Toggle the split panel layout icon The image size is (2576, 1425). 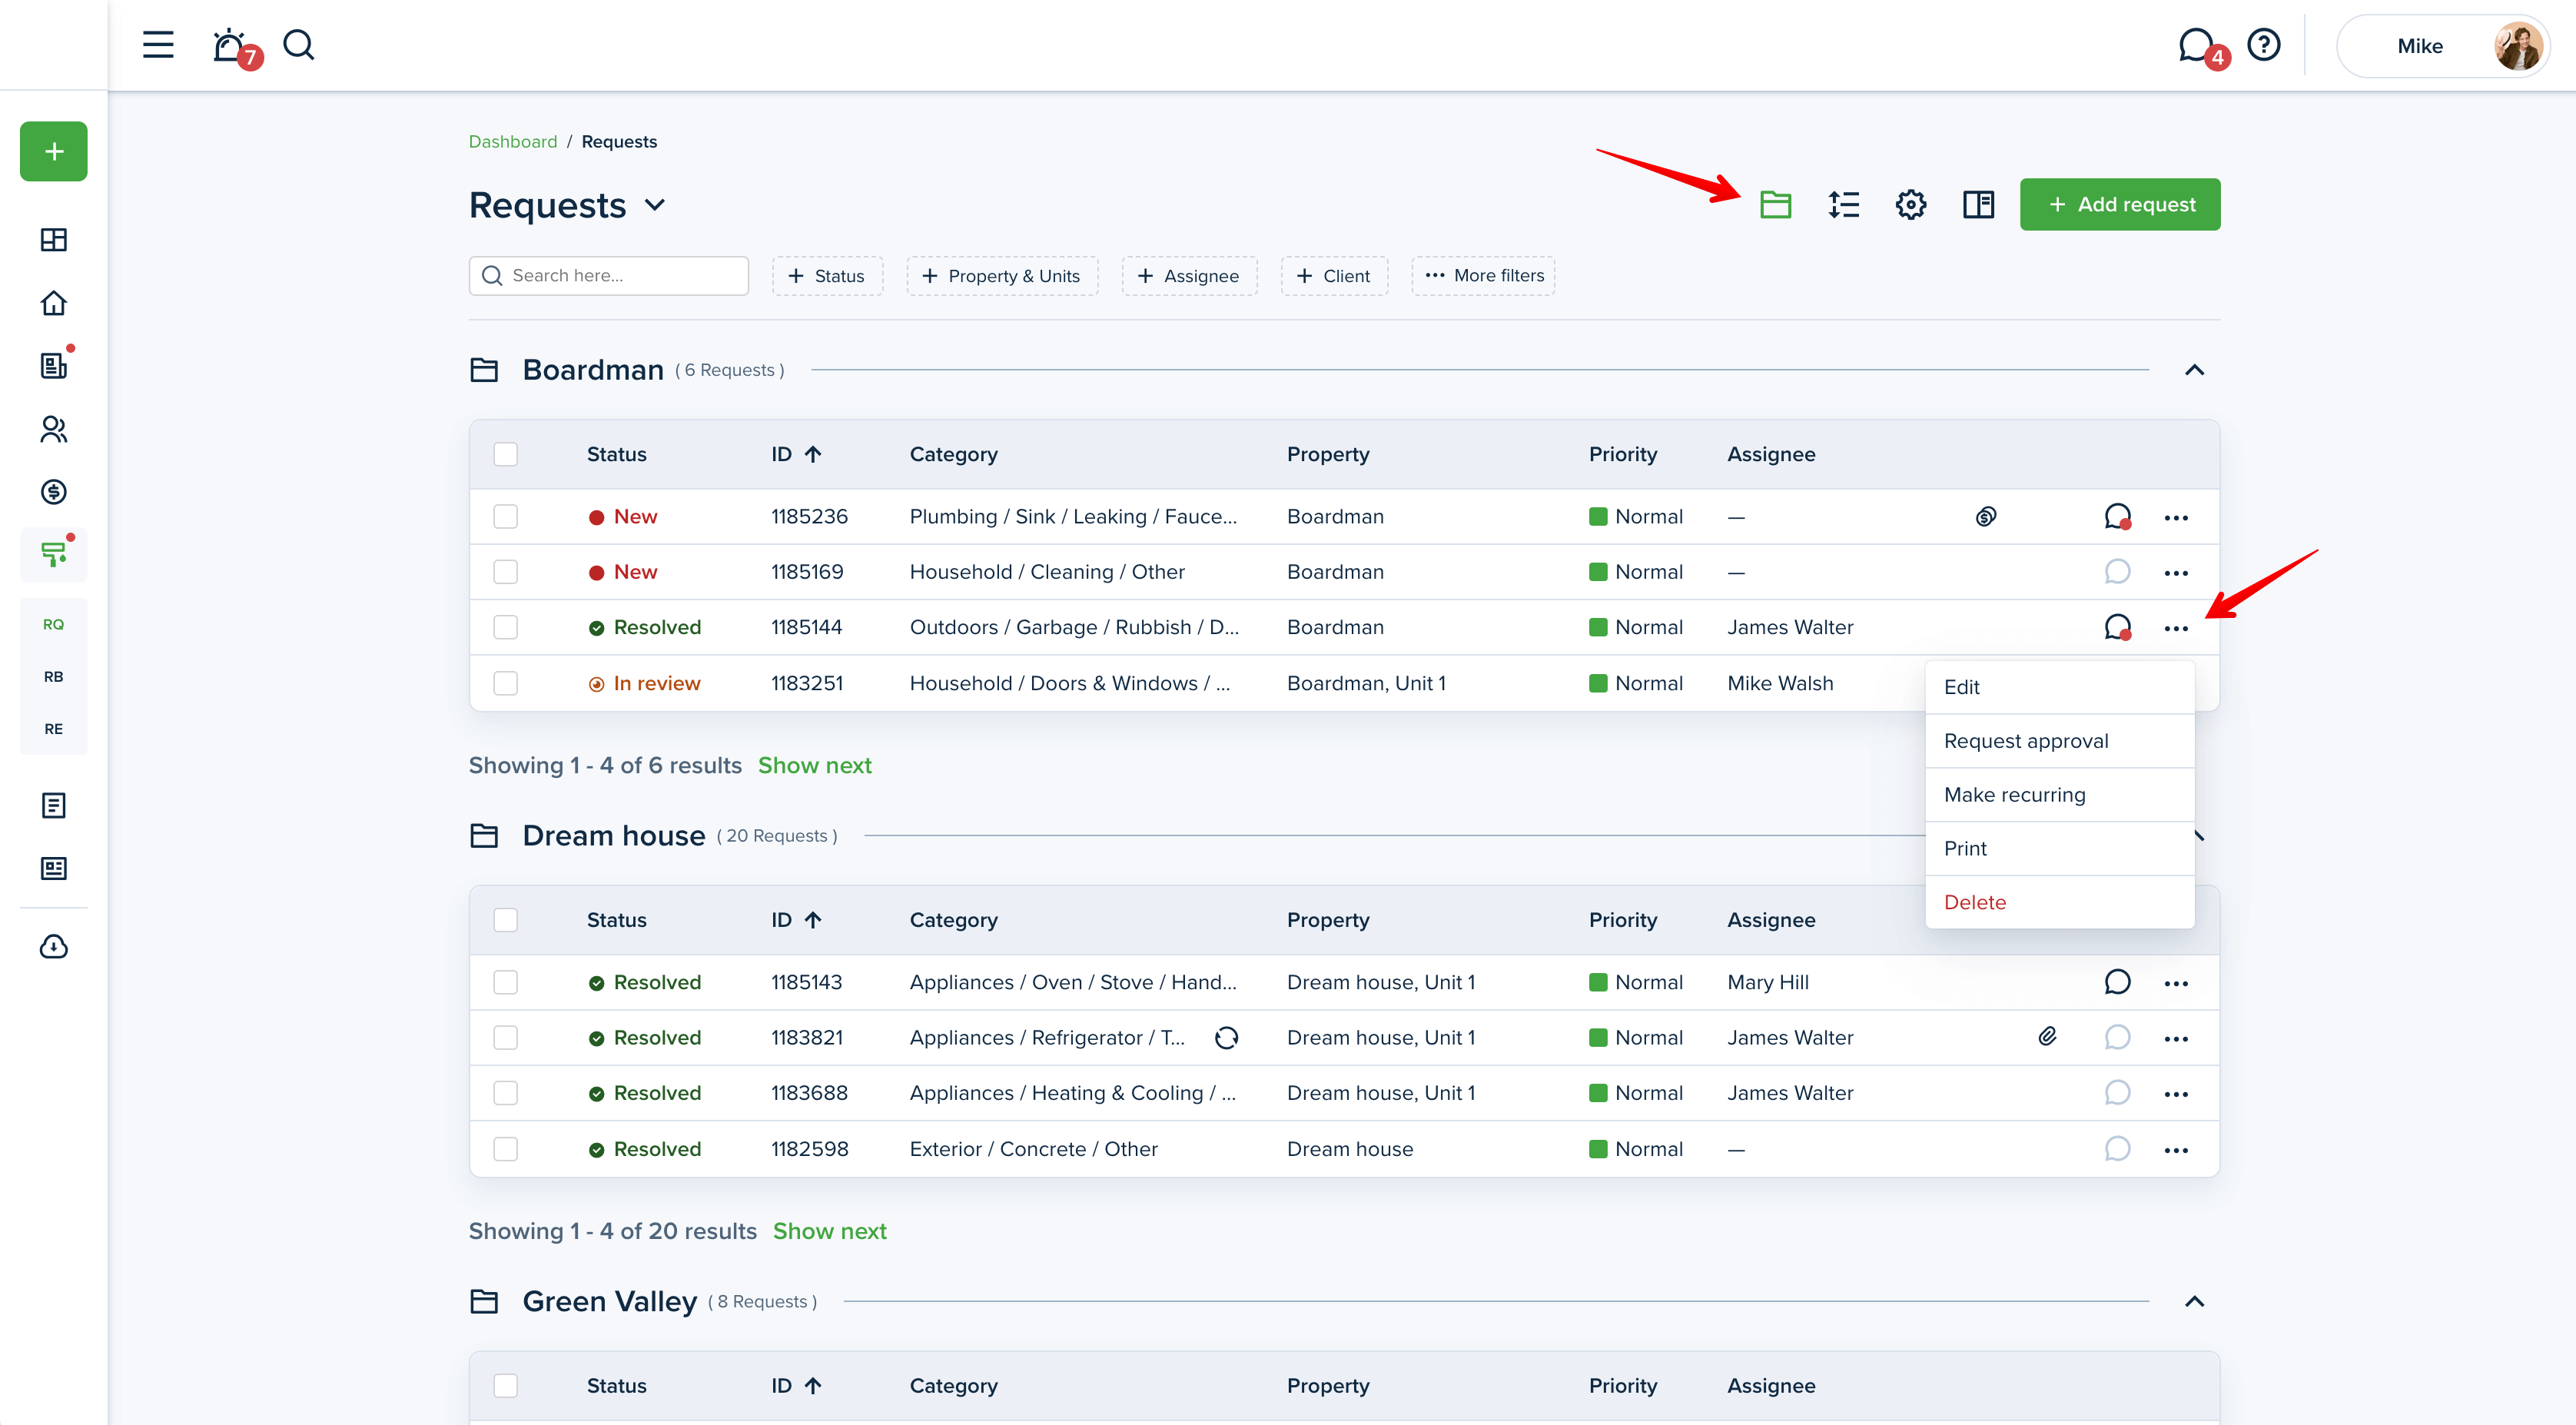[1977, 205]
